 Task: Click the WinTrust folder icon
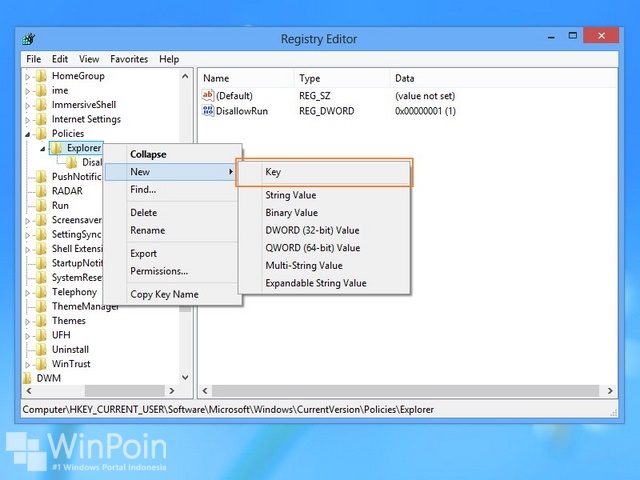[x=41, y=364]
